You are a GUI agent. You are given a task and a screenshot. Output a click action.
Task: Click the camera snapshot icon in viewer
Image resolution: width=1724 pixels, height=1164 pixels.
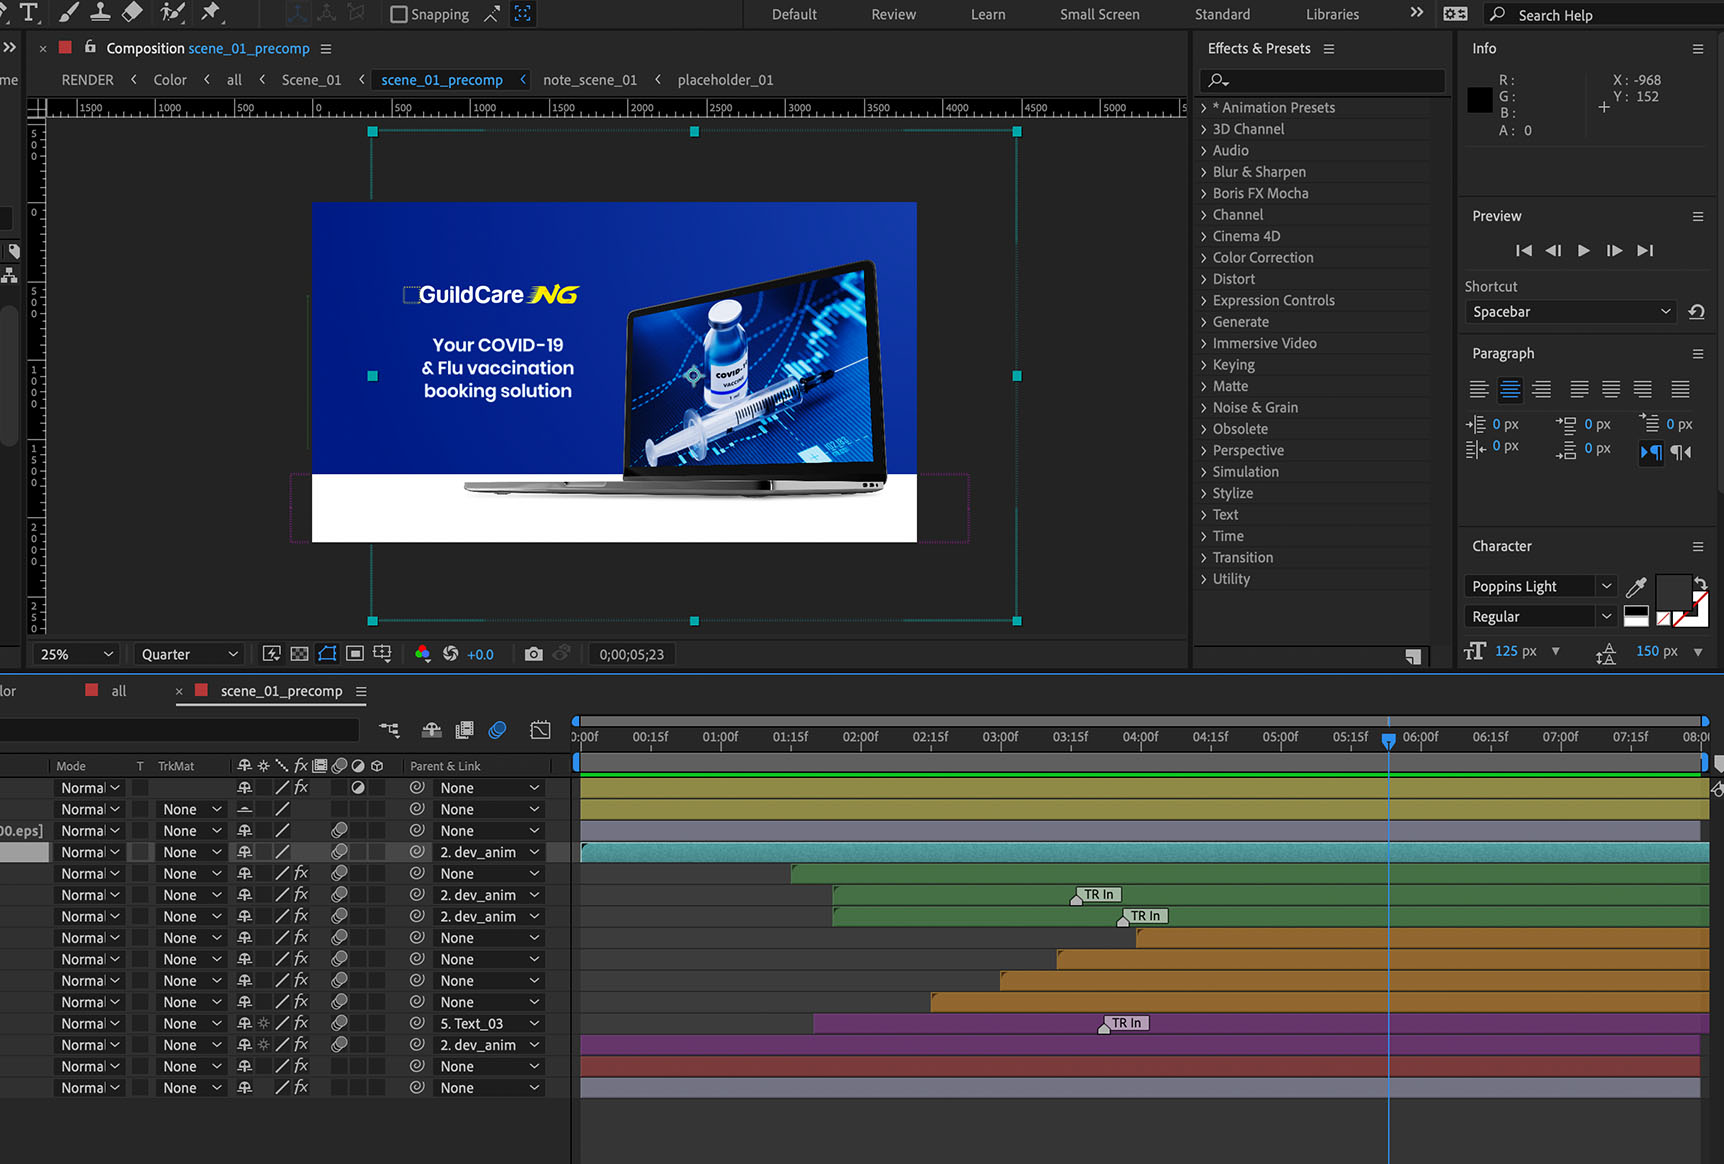(x=534, y=654)
